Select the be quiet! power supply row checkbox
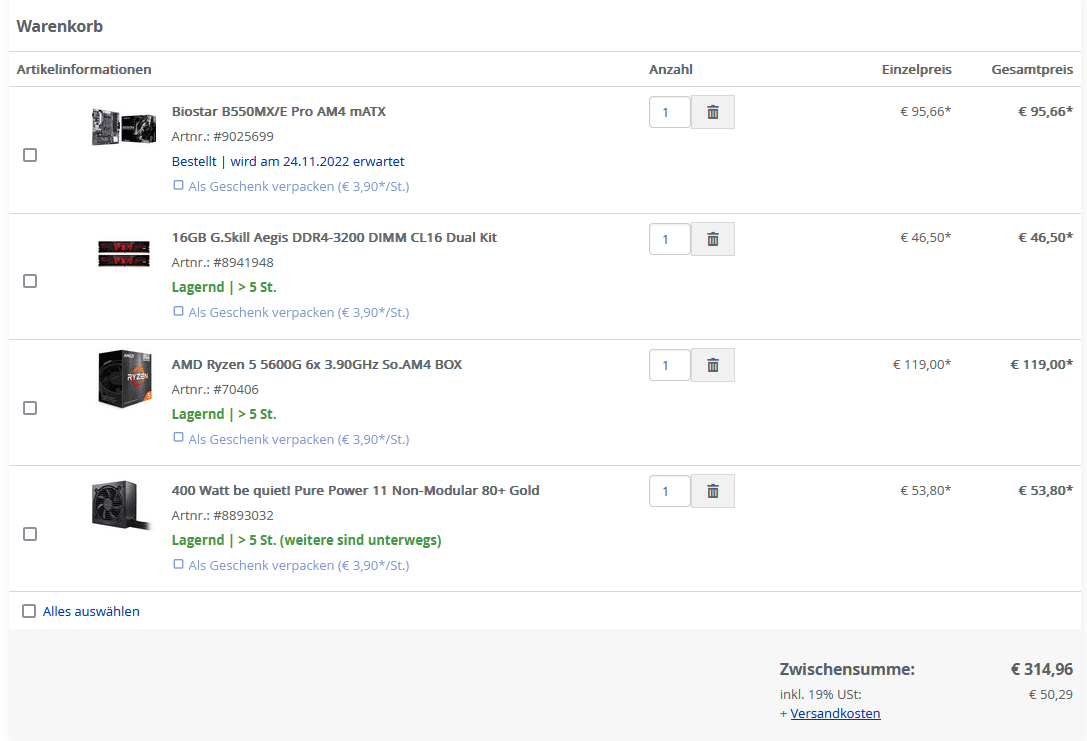 click(x=30, y=534)
